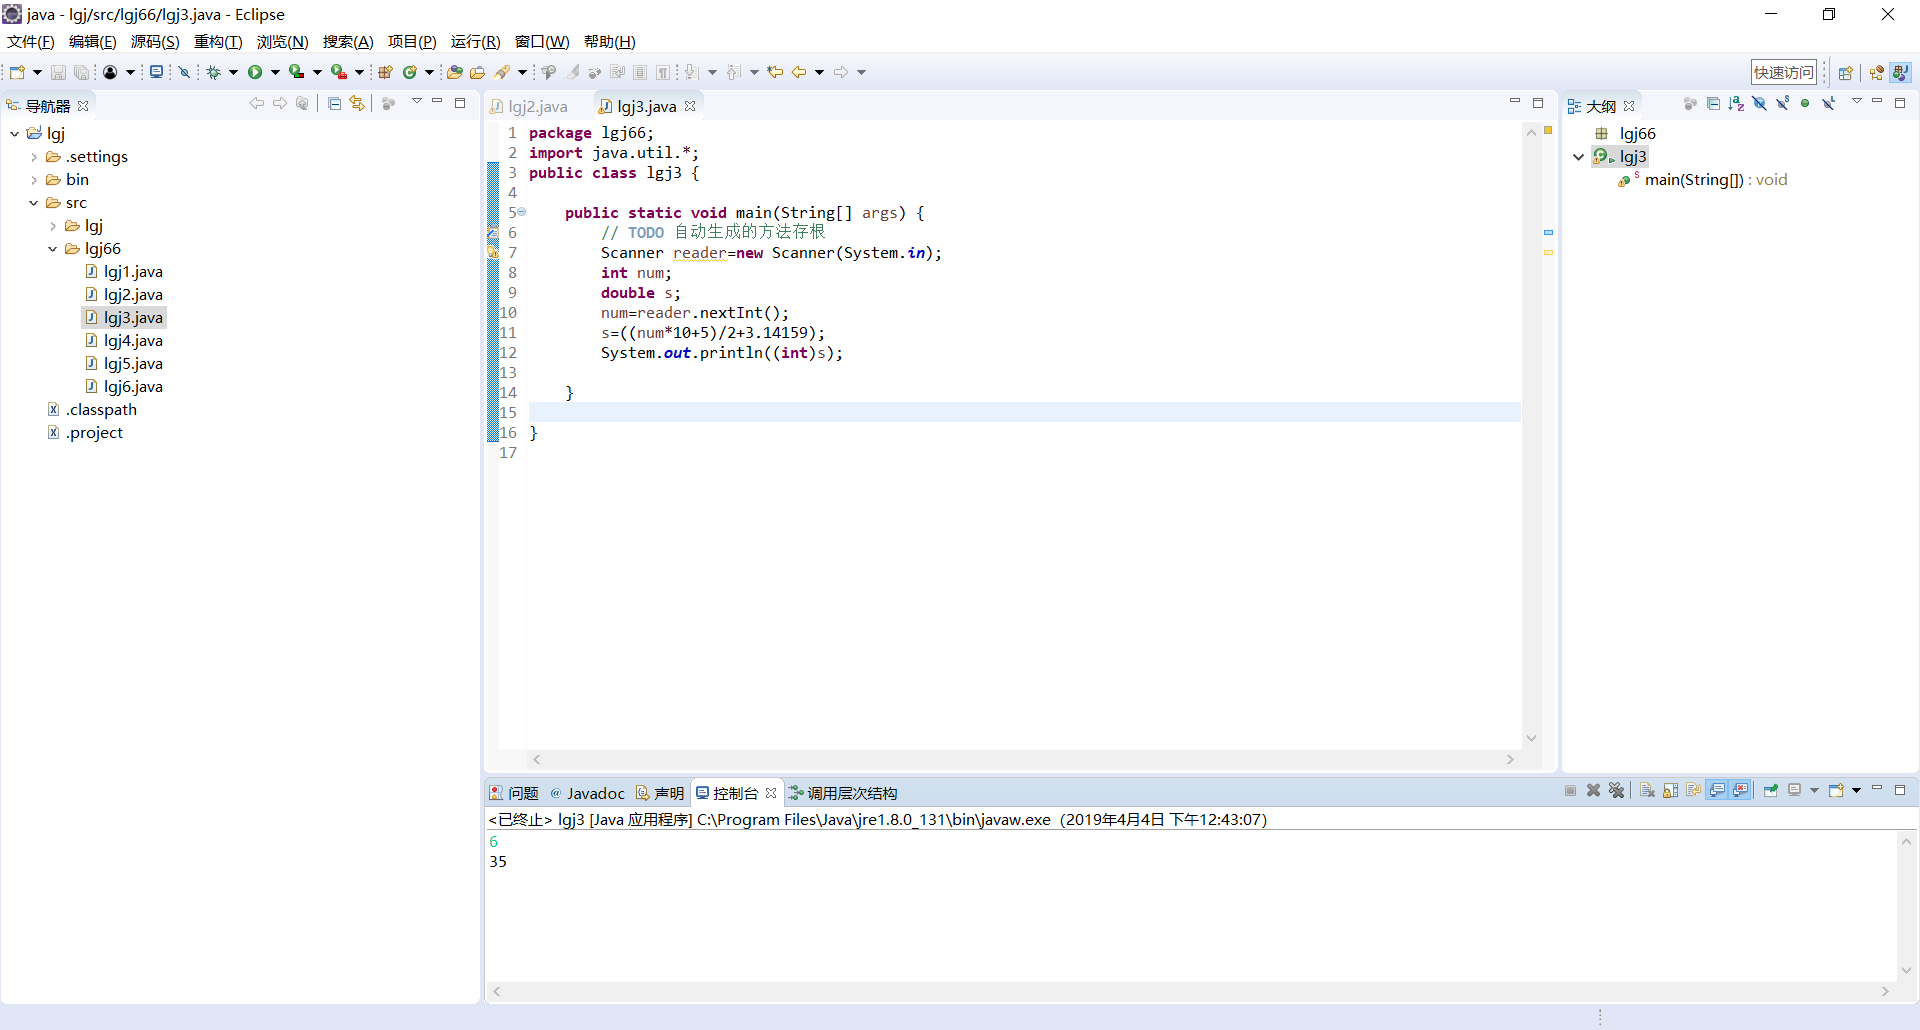Sort outline members alphabetically
The height and width of the screenshot is (1030, 1920).
tap(1736, 104)
